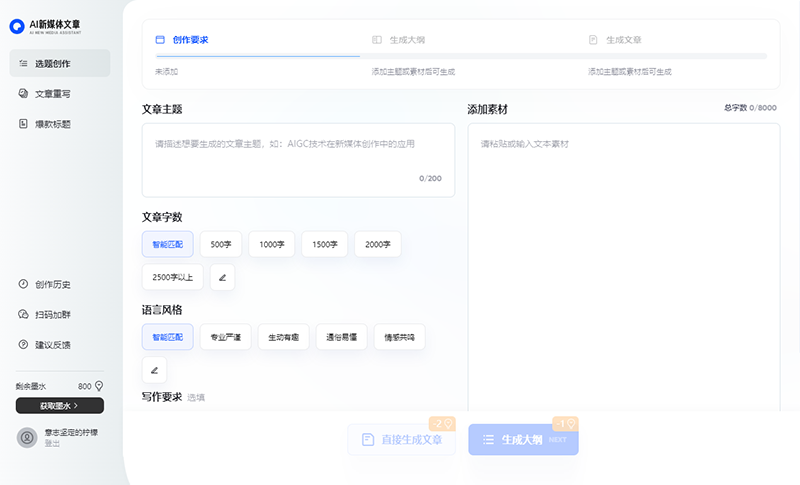This screenshot has height=485, width=800.
Task: Click the 生成大纲 tab icon
Action: [377, 40]
